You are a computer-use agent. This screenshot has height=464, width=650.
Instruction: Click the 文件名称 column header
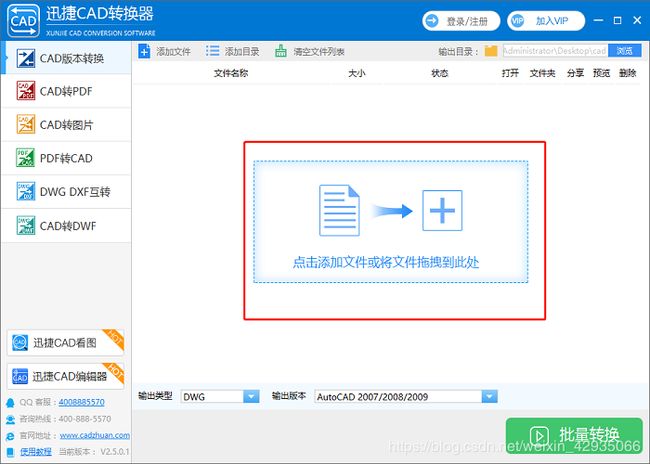click(231, 73)
